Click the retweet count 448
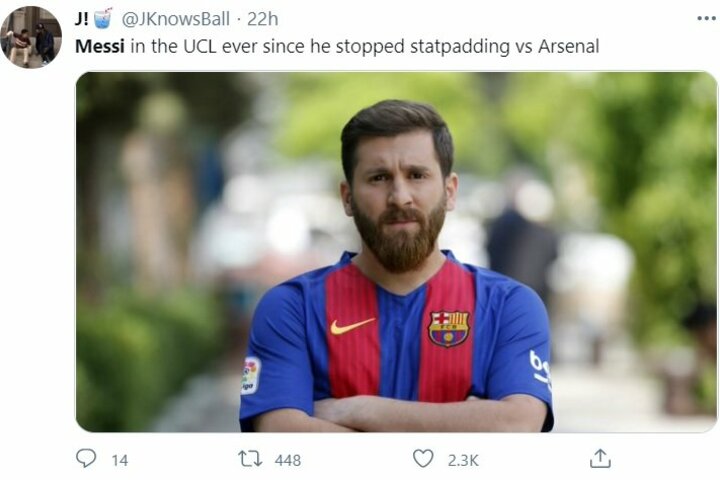 [x=287, y=460]
